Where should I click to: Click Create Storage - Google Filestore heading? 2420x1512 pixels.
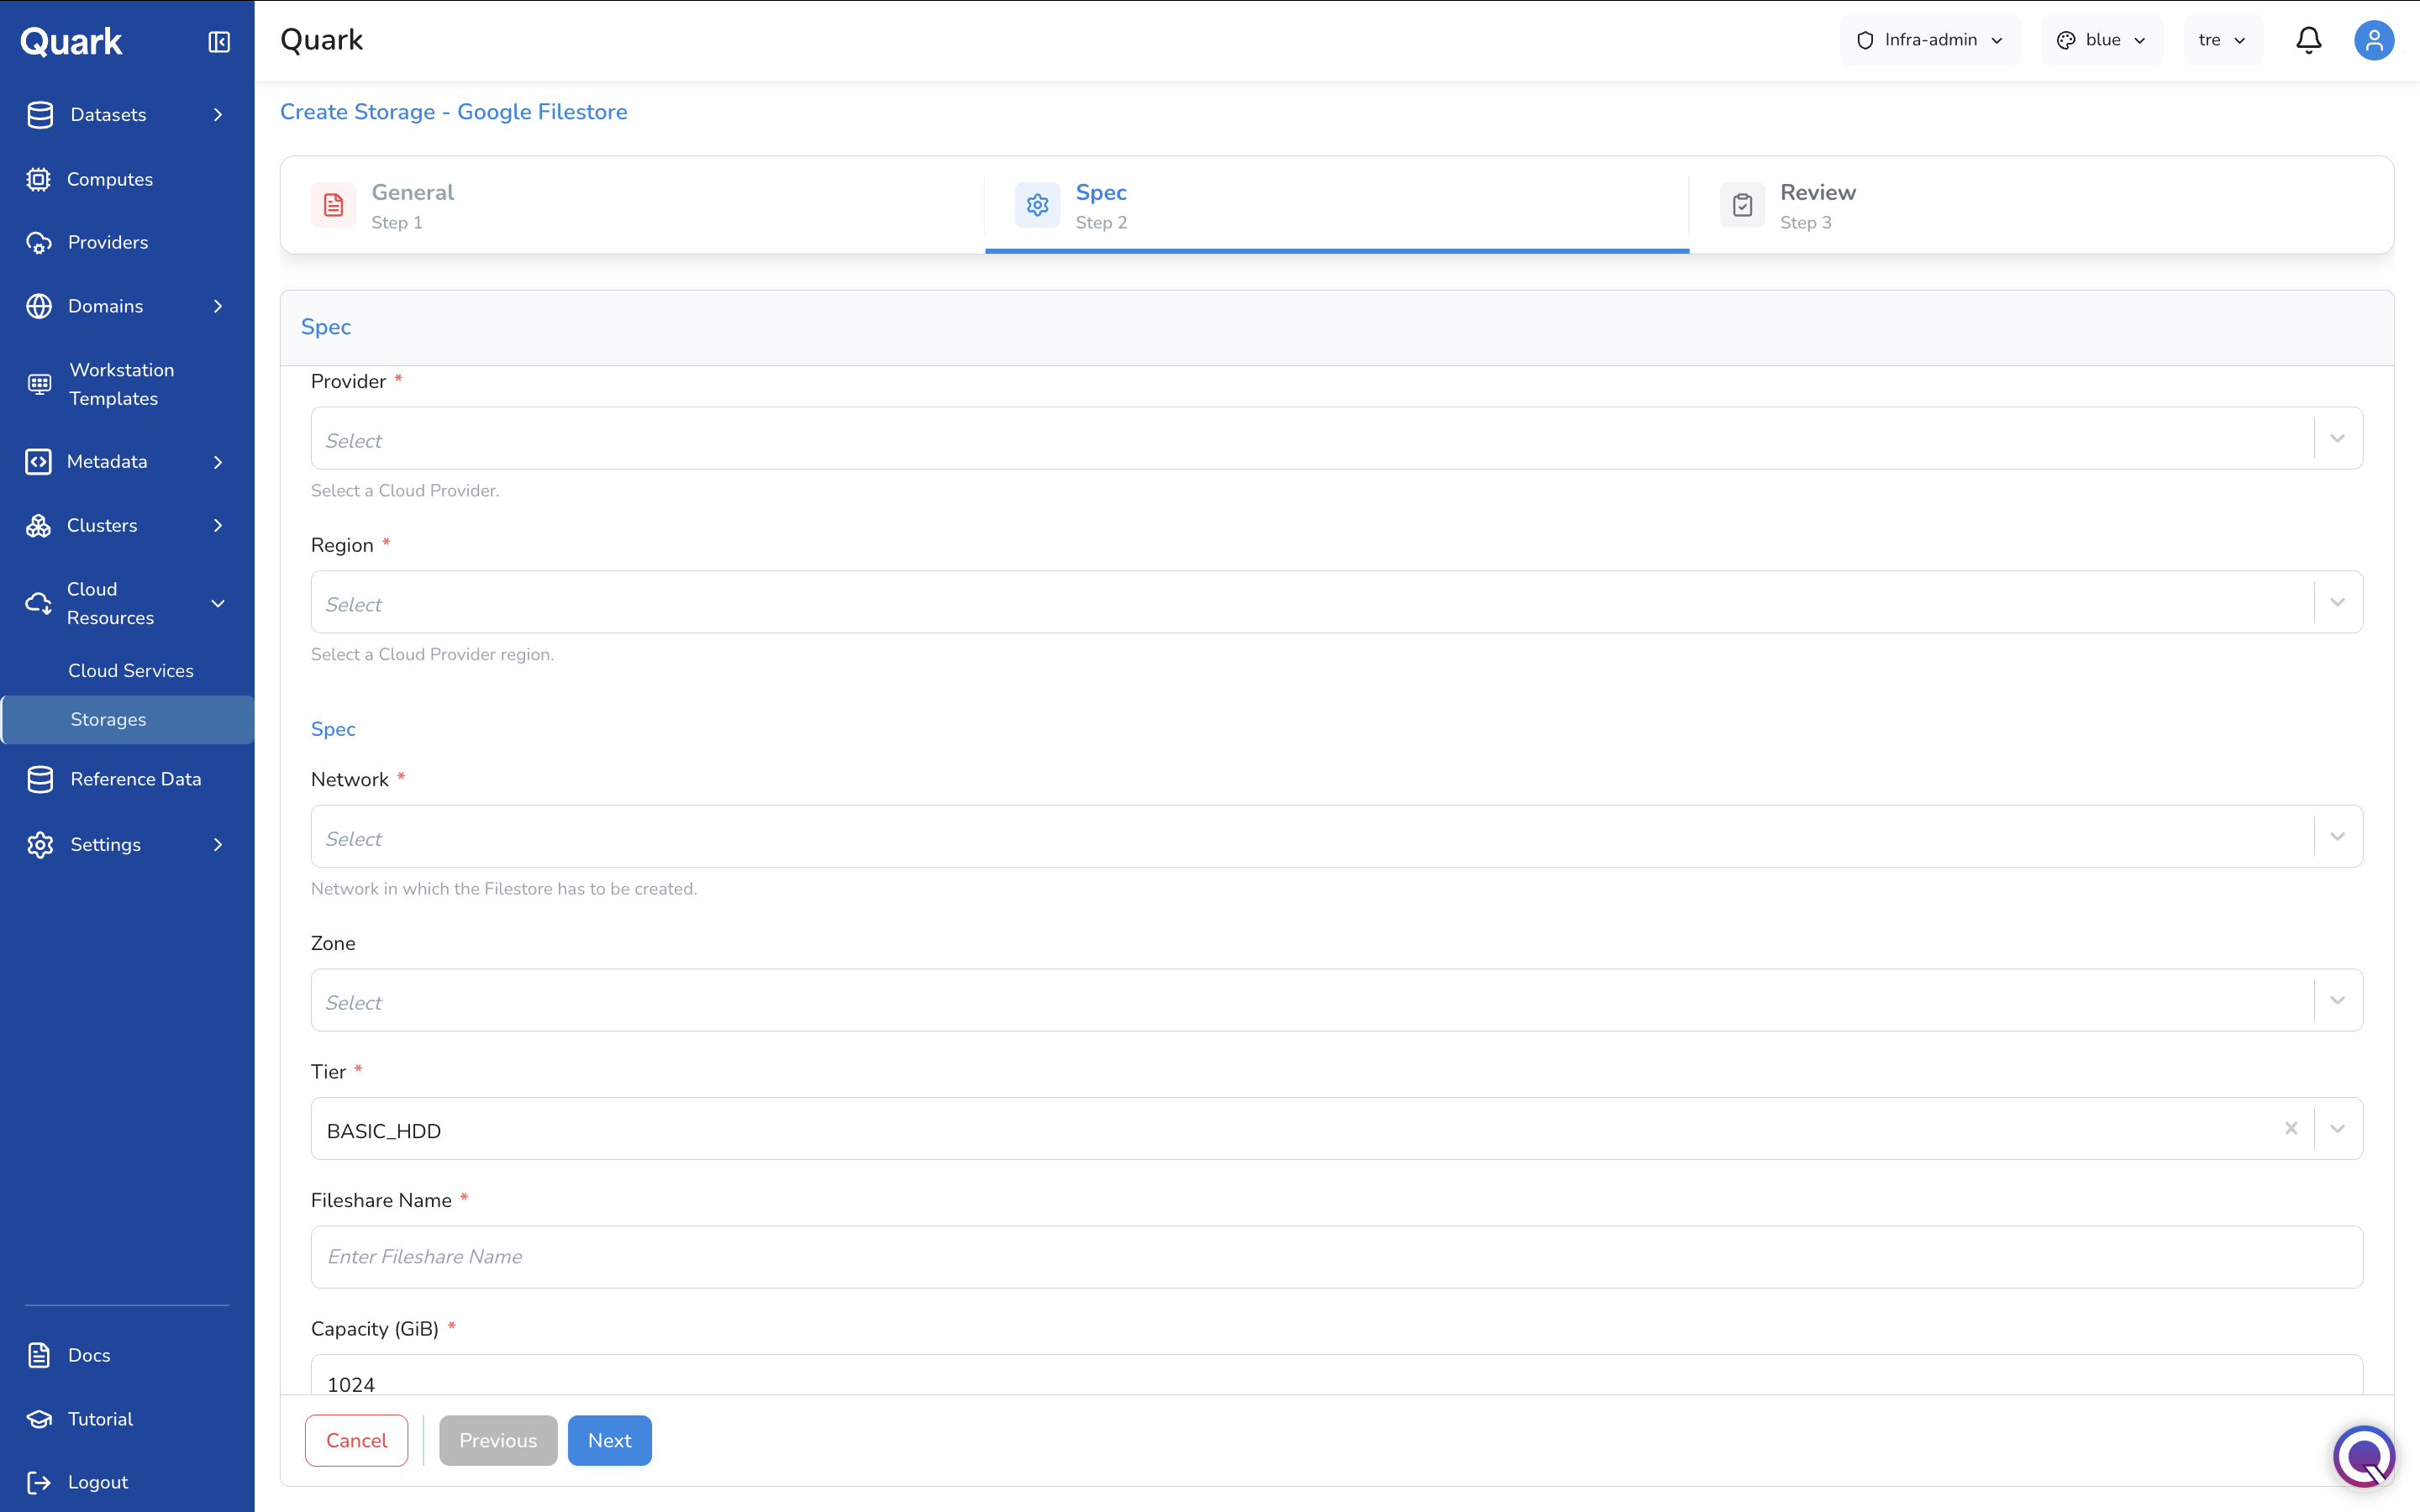click(454, 112)
